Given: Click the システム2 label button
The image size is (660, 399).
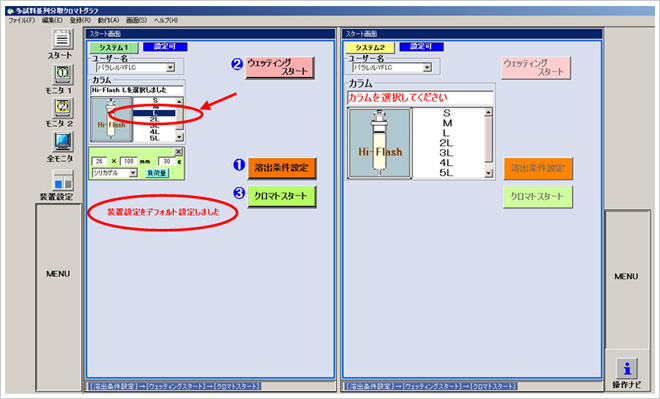Looking at the screenshot, I should coord(370,48).
